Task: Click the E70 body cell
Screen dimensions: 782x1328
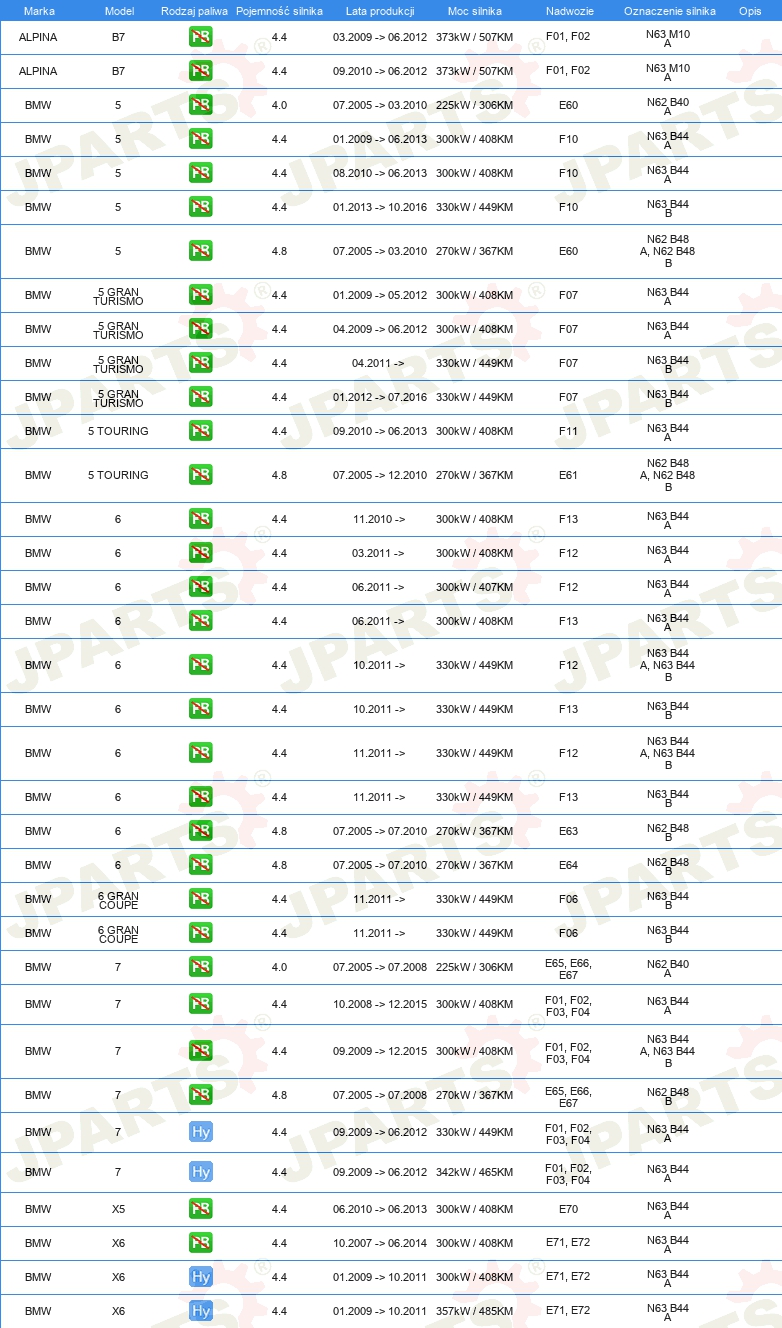Action: [x=568, y=1210]
